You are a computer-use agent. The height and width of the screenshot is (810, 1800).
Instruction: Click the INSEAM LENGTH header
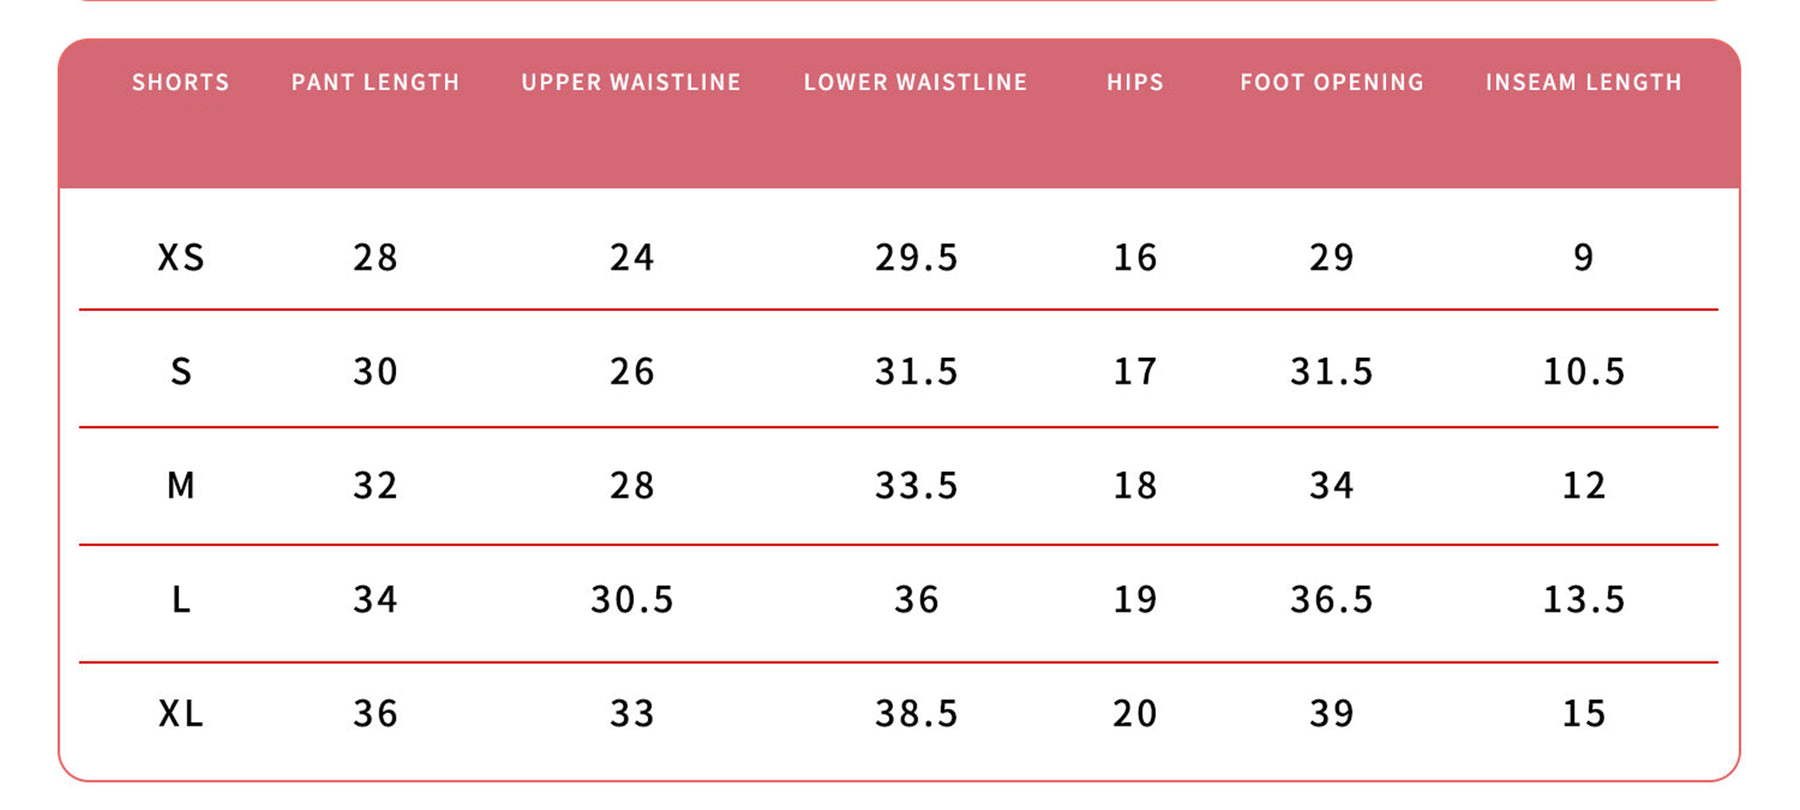[x=1584, y=82]
